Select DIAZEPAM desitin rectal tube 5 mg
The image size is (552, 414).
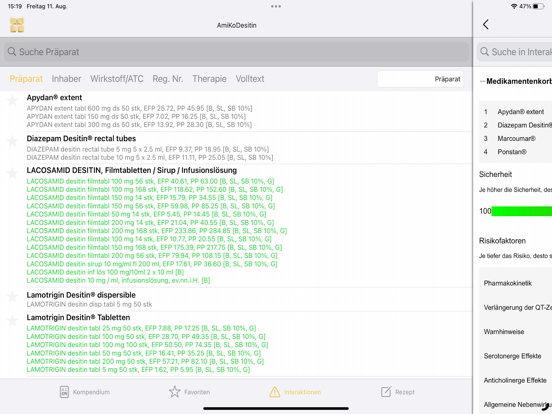click(x=148, y=149)
